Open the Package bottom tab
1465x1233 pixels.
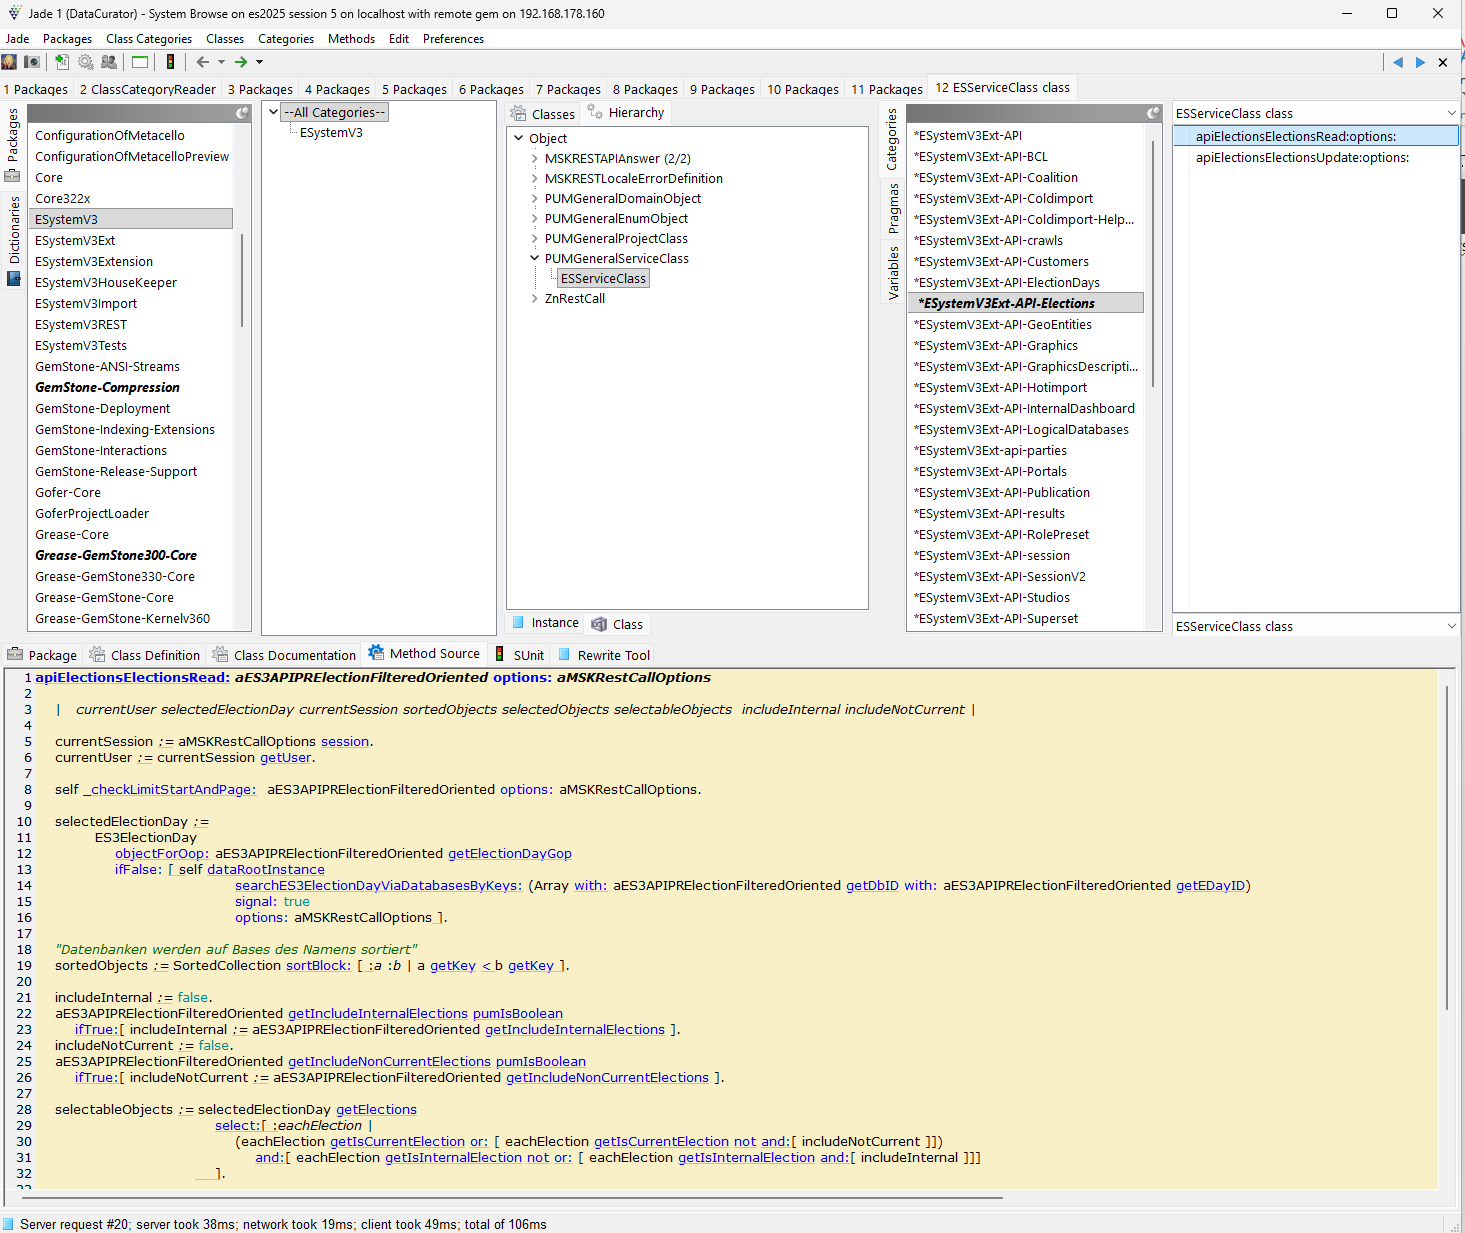[x=42, y=655]
